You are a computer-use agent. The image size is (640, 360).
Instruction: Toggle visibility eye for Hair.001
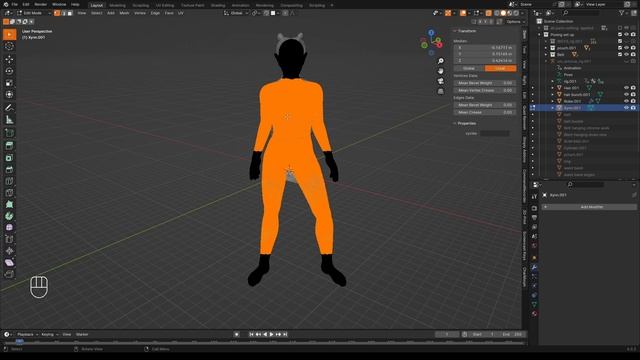pos(627,88)
